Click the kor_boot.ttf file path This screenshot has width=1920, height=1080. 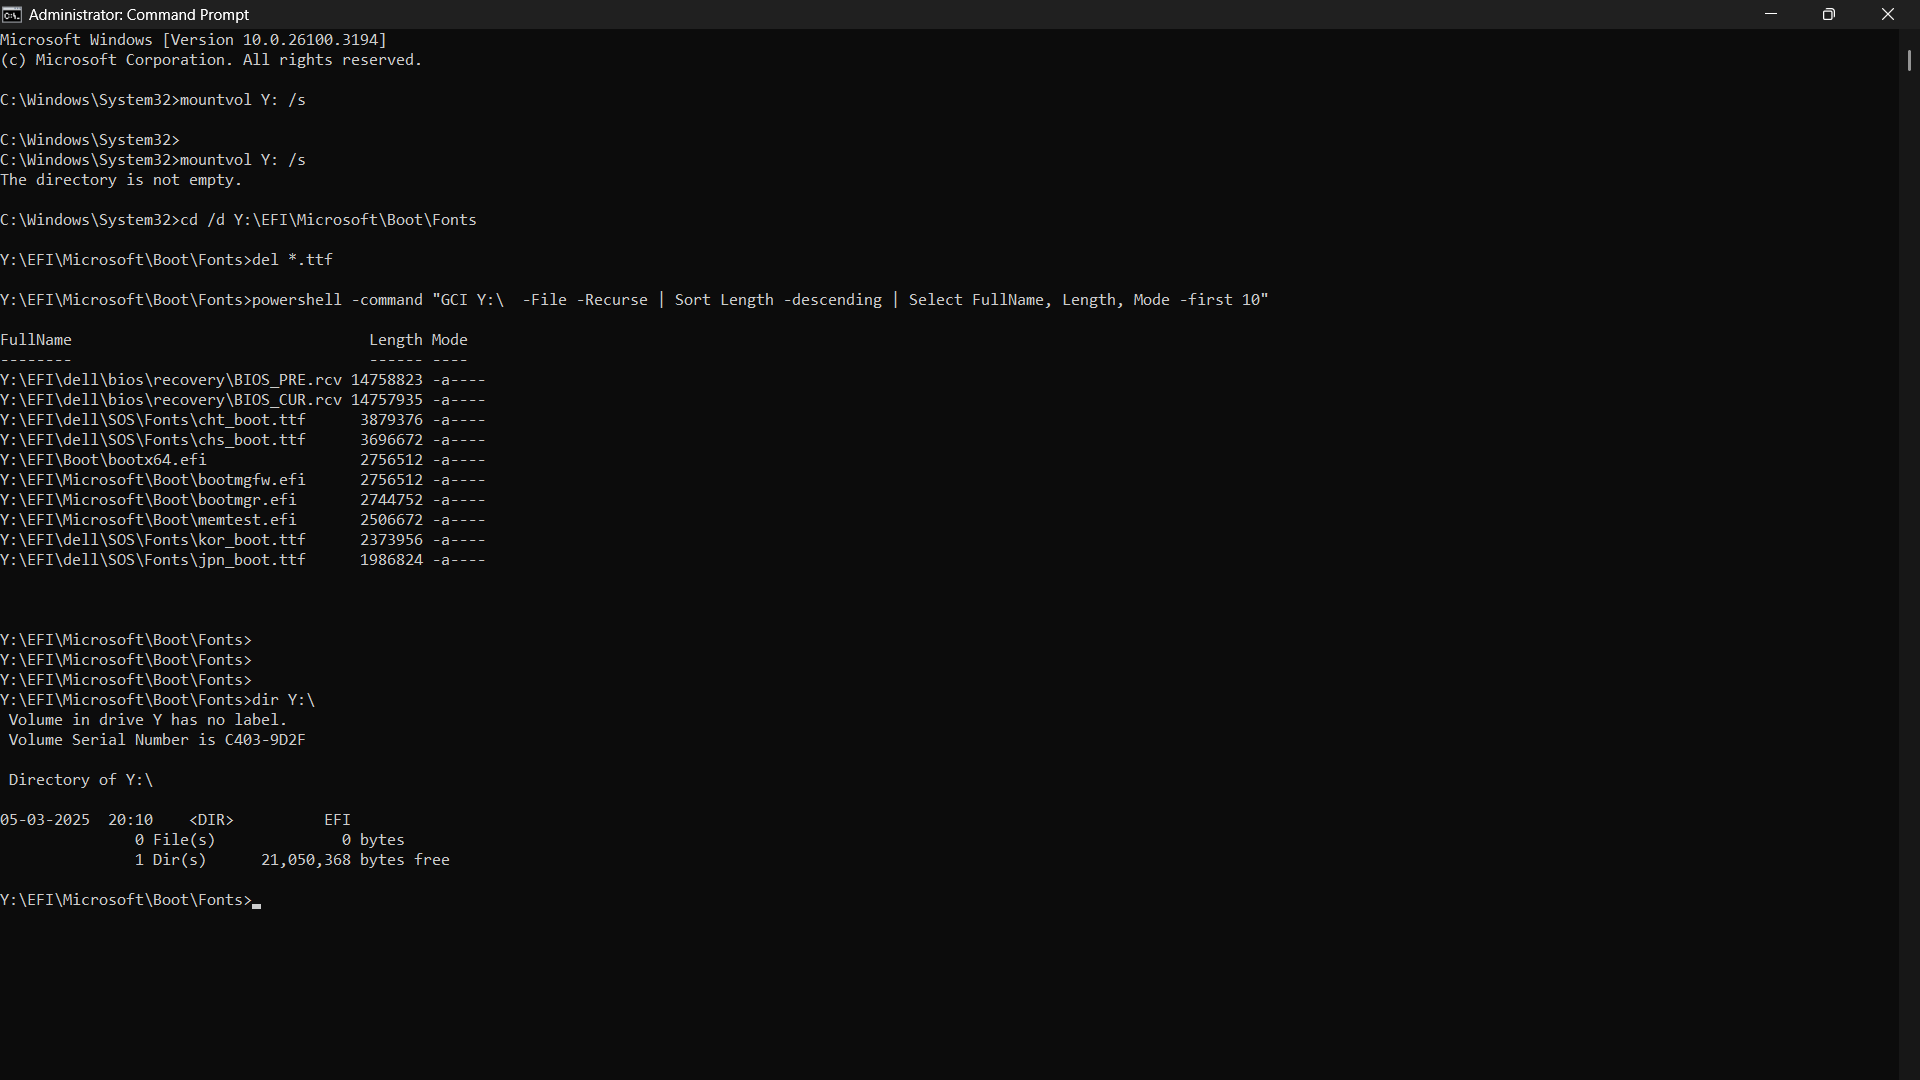tap(153, 540)
